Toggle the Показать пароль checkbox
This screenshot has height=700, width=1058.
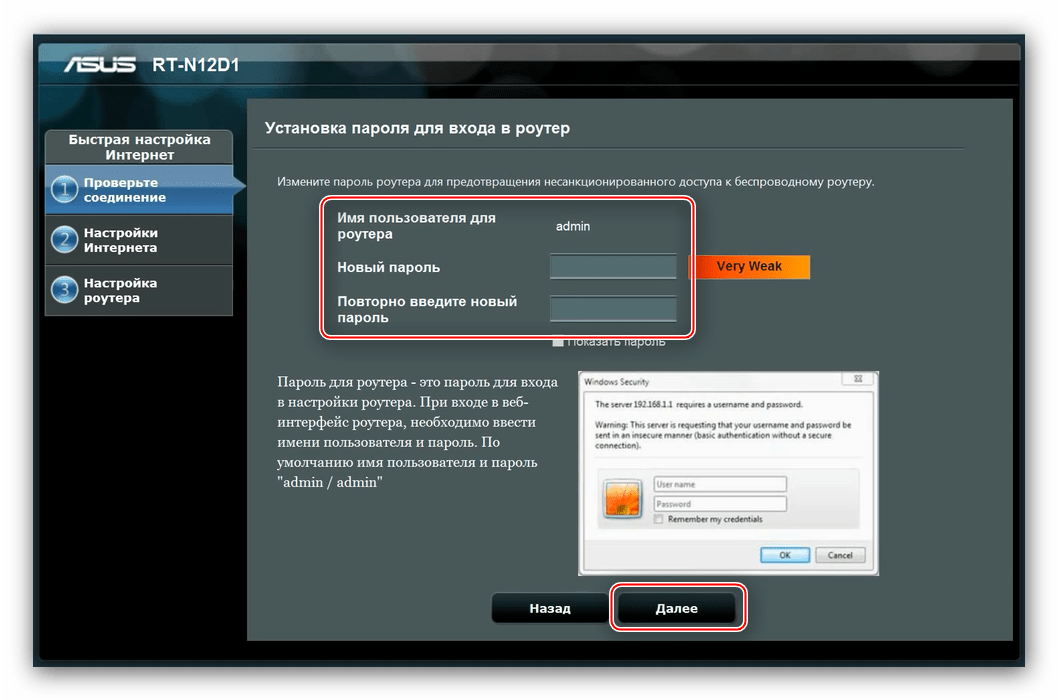[x=557, y=342]
